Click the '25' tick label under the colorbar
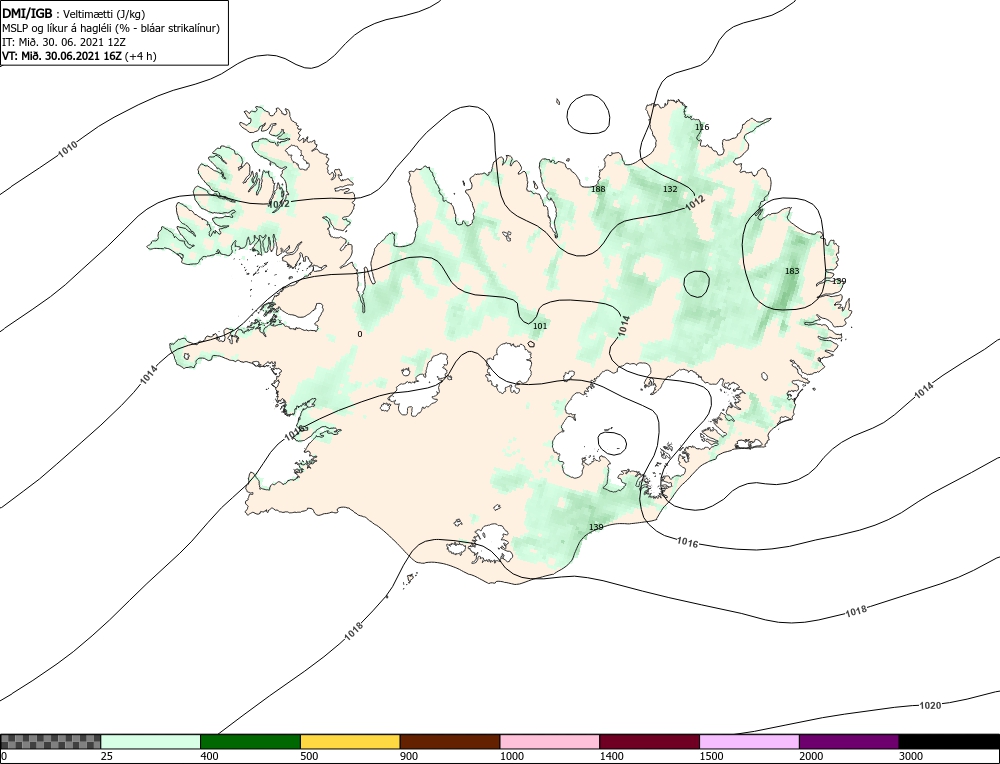The image size is (1000, 764). tap(107, 756)
